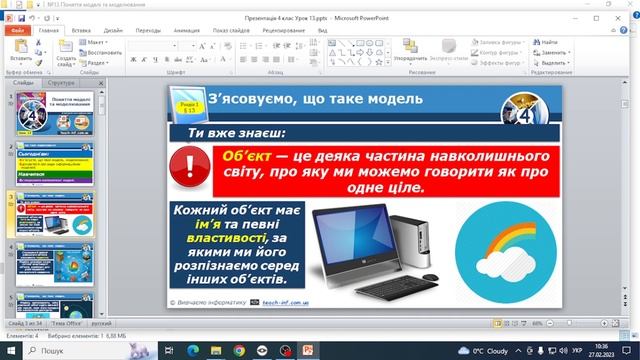The image size is (640, 360).
Task: Click the teach-inf.com.ua link on slide
Action: click(x=285, y=302)
